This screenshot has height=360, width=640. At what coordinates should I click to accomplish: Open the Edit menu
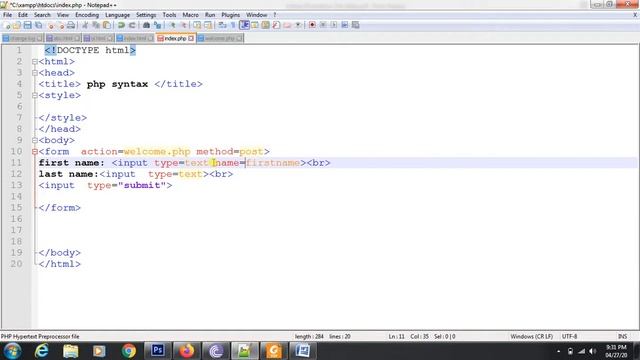tap(23, 15)
